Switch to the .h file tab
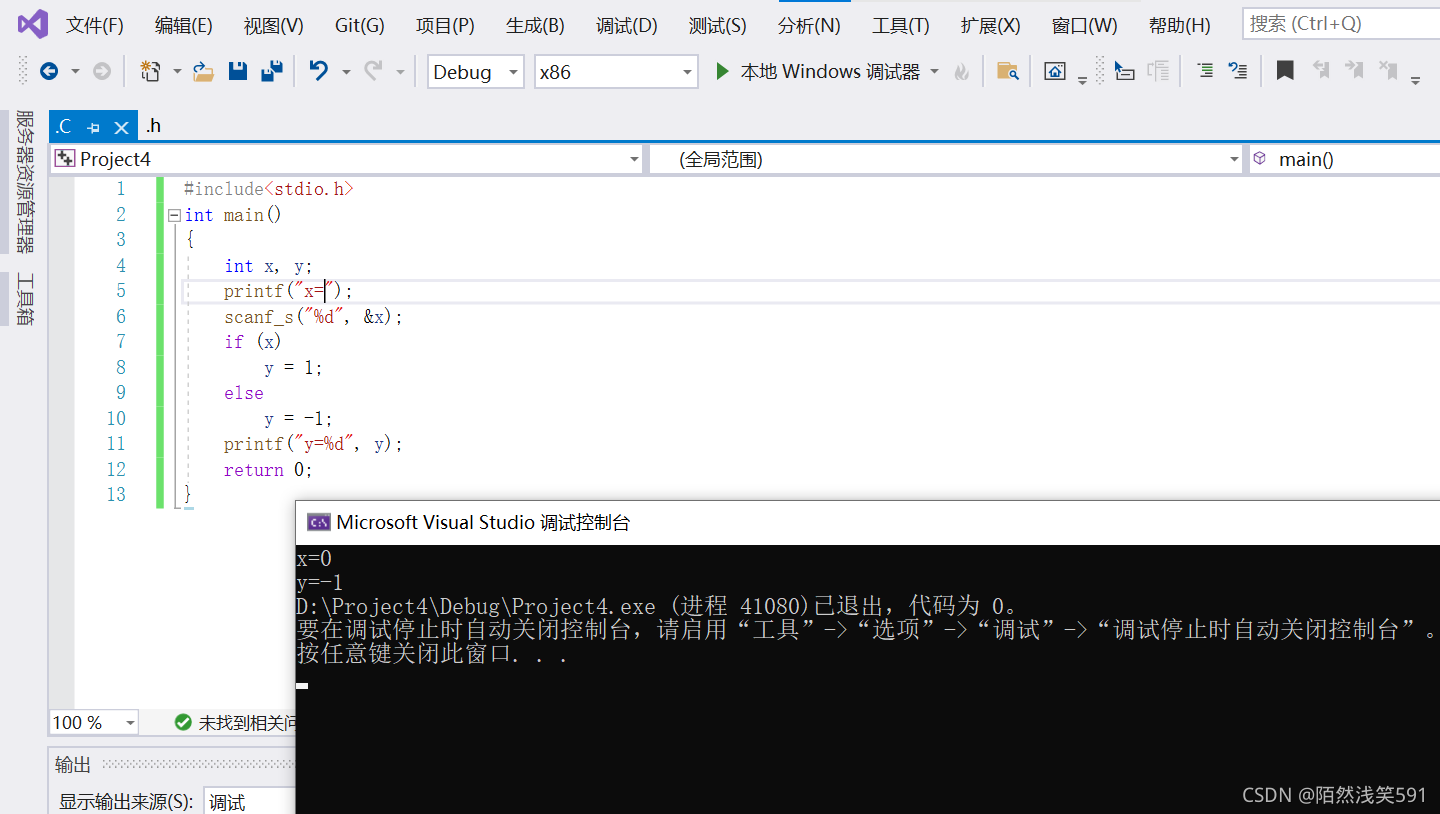Screen dimensions: 1440x814 [153, 126]
